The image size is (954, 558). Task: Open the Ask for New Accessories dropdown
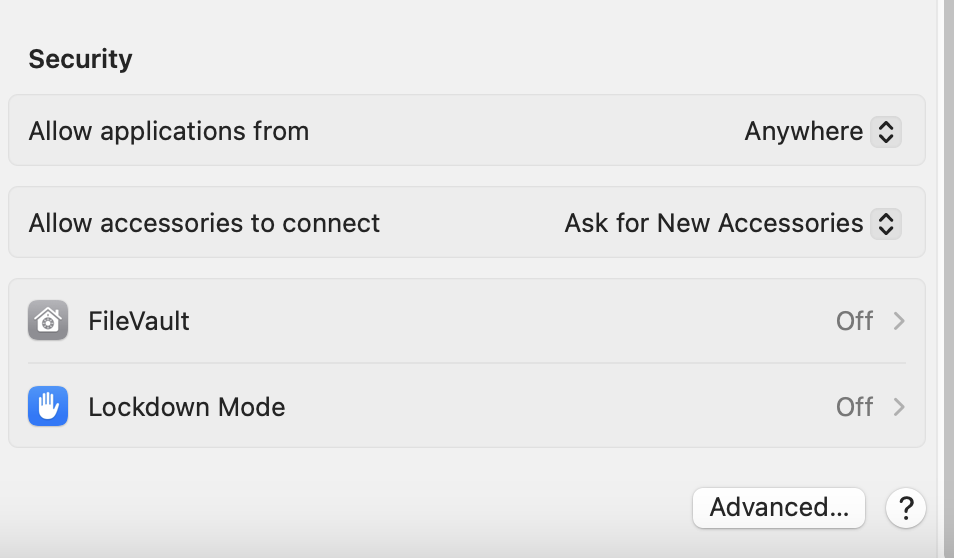point(713,223)
